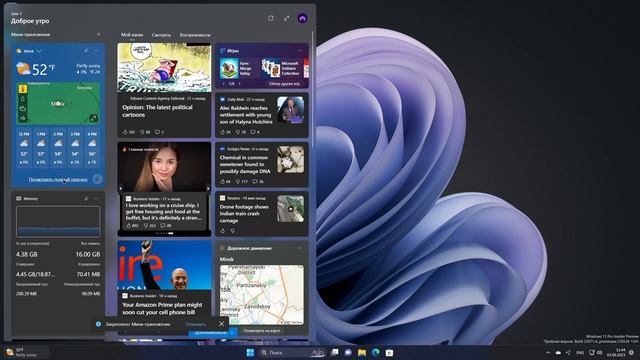The height and width of the screenshot is (360, 640).
Task: Open File Explorer from the taskbar
Action: (x=362, y=352)
